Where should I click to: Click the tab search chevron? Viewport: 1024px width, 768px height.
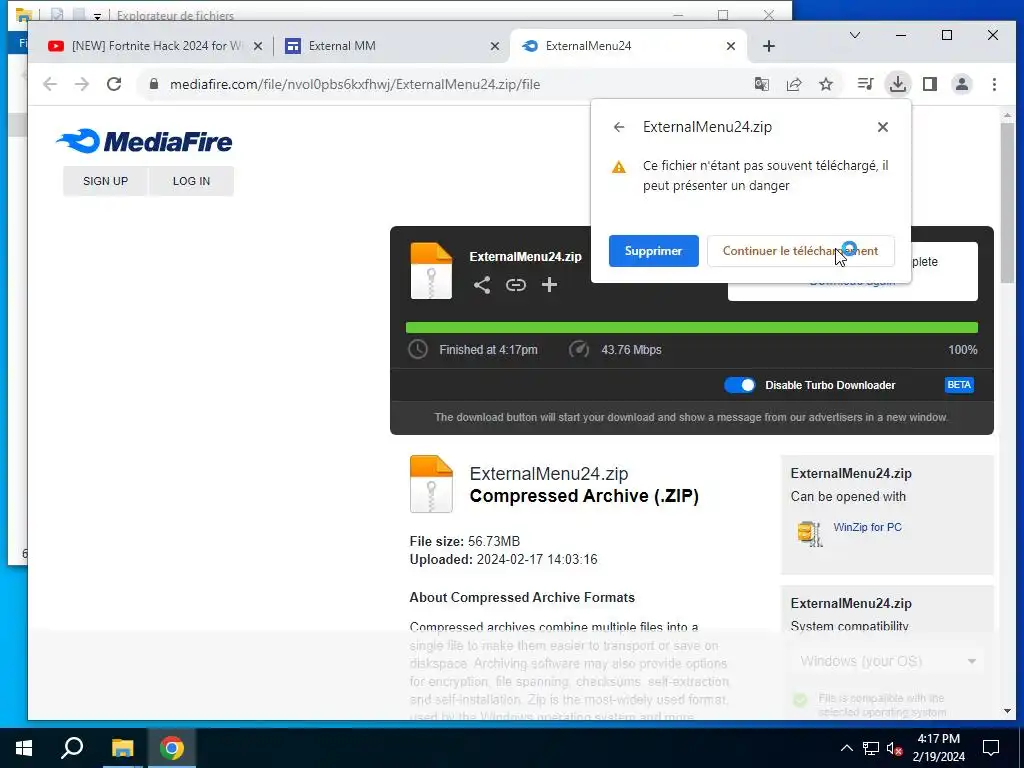(x=854, y=35)
